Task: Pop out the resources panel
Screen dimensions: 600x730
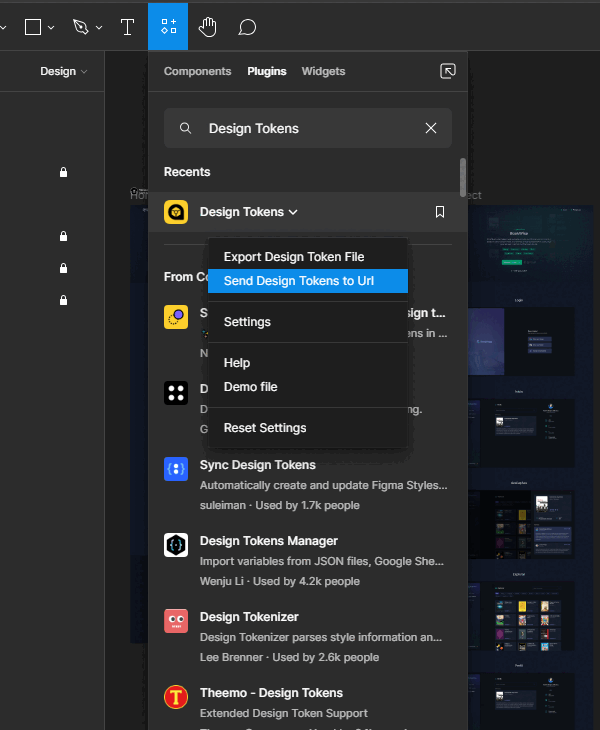Action: [x=448, y=71]
